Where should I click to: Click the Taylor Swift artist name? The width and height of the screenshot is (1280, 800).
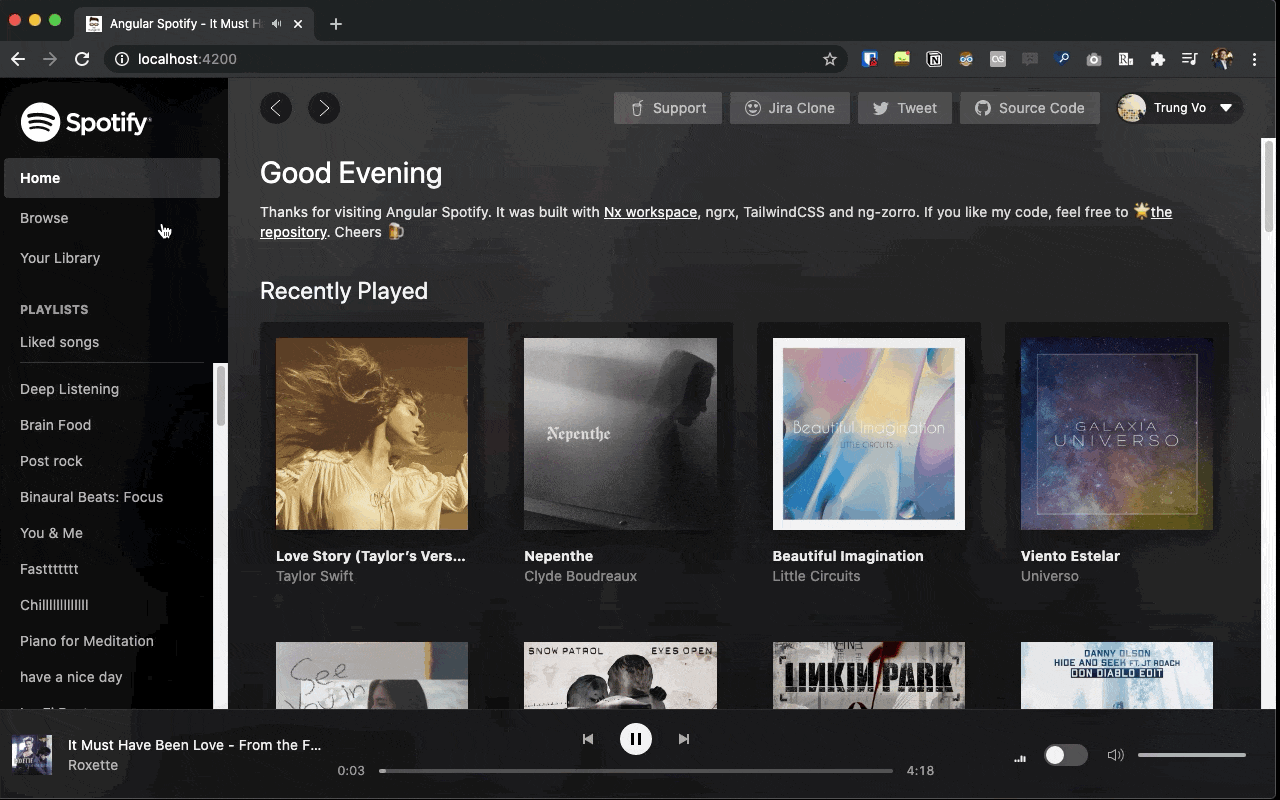pos(315,576)
